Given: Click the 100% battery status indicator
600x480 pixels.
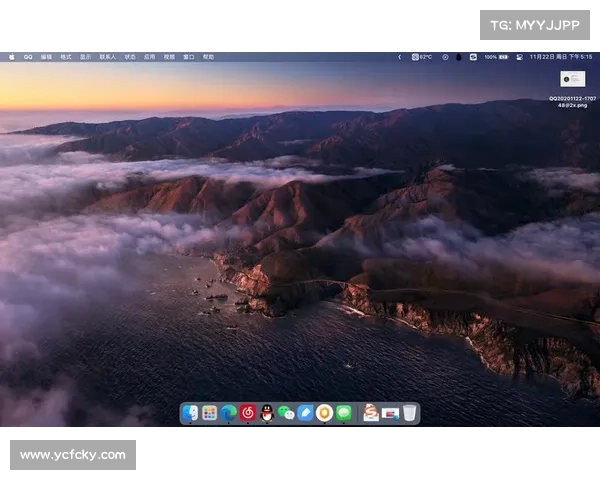Looking at the screenshot, I should point(495,57).
